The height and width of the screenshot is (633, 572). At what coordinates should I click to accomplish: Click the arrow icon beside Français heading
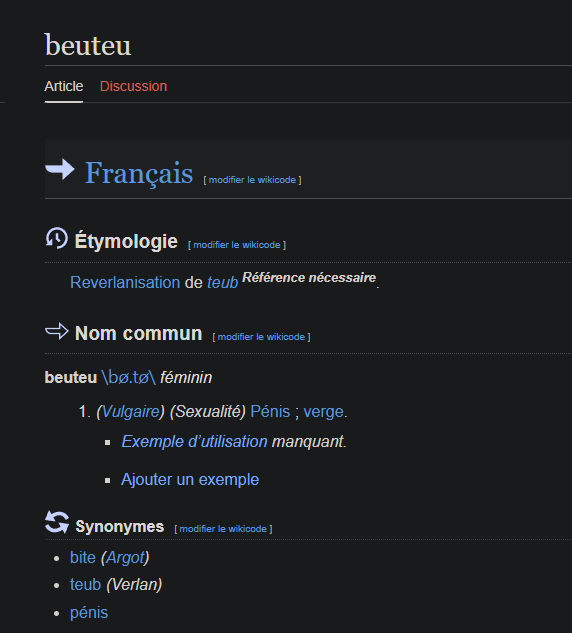coord(60,169)
